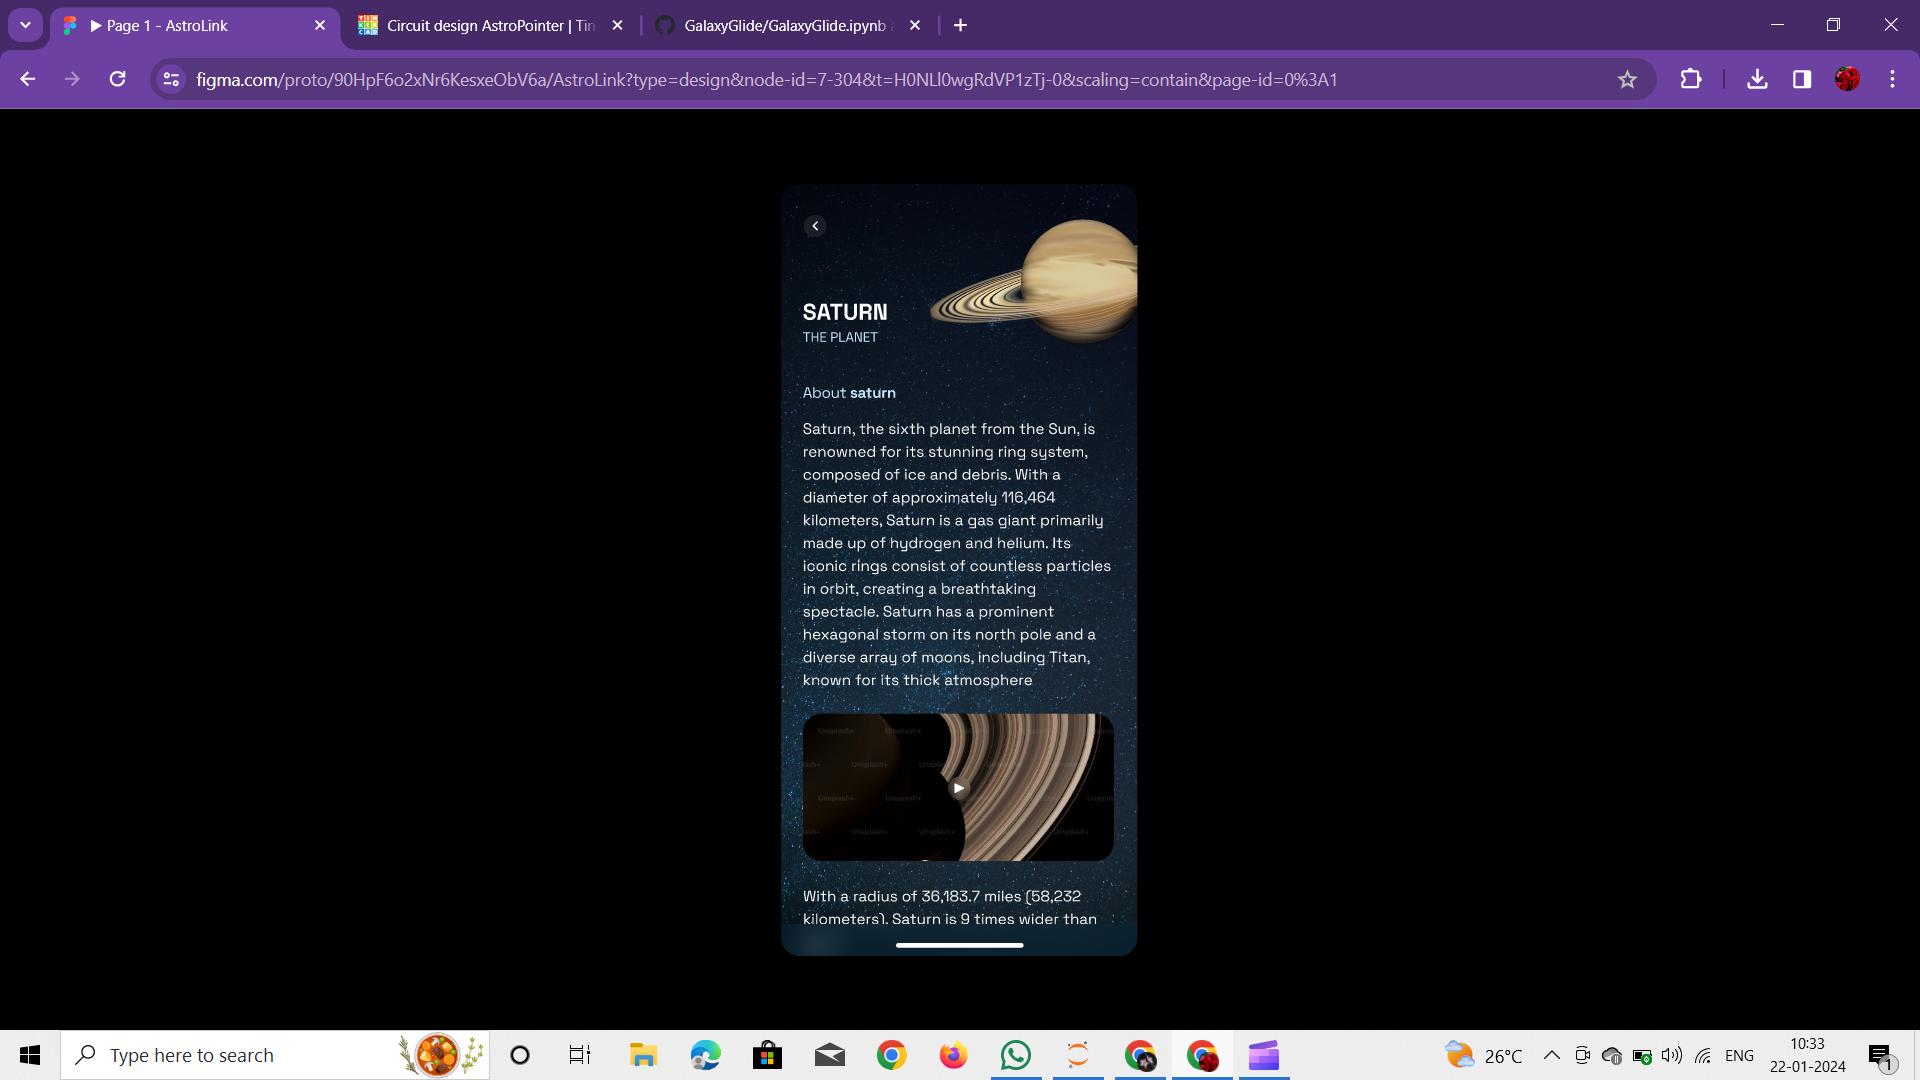The height and width of the screenshot is (1080, 1920).
Task: Open Chrome three-dot menu
Action: [x=1892, y=79]
